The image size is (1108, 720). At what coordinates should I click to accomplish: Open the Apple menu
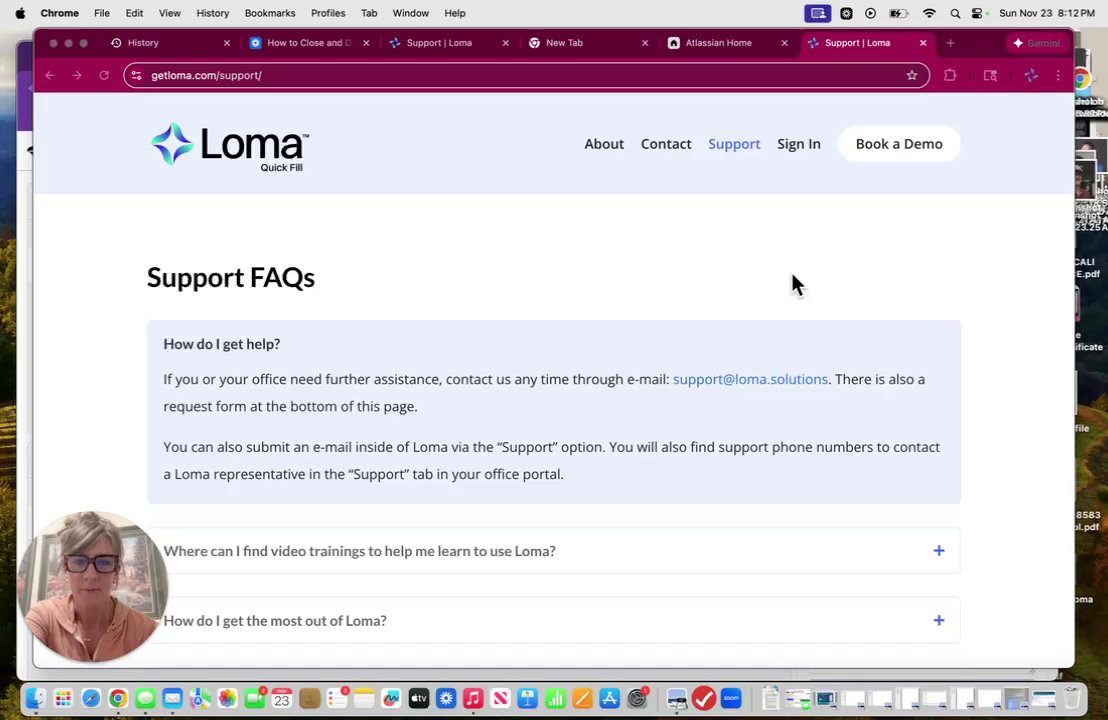20,13
